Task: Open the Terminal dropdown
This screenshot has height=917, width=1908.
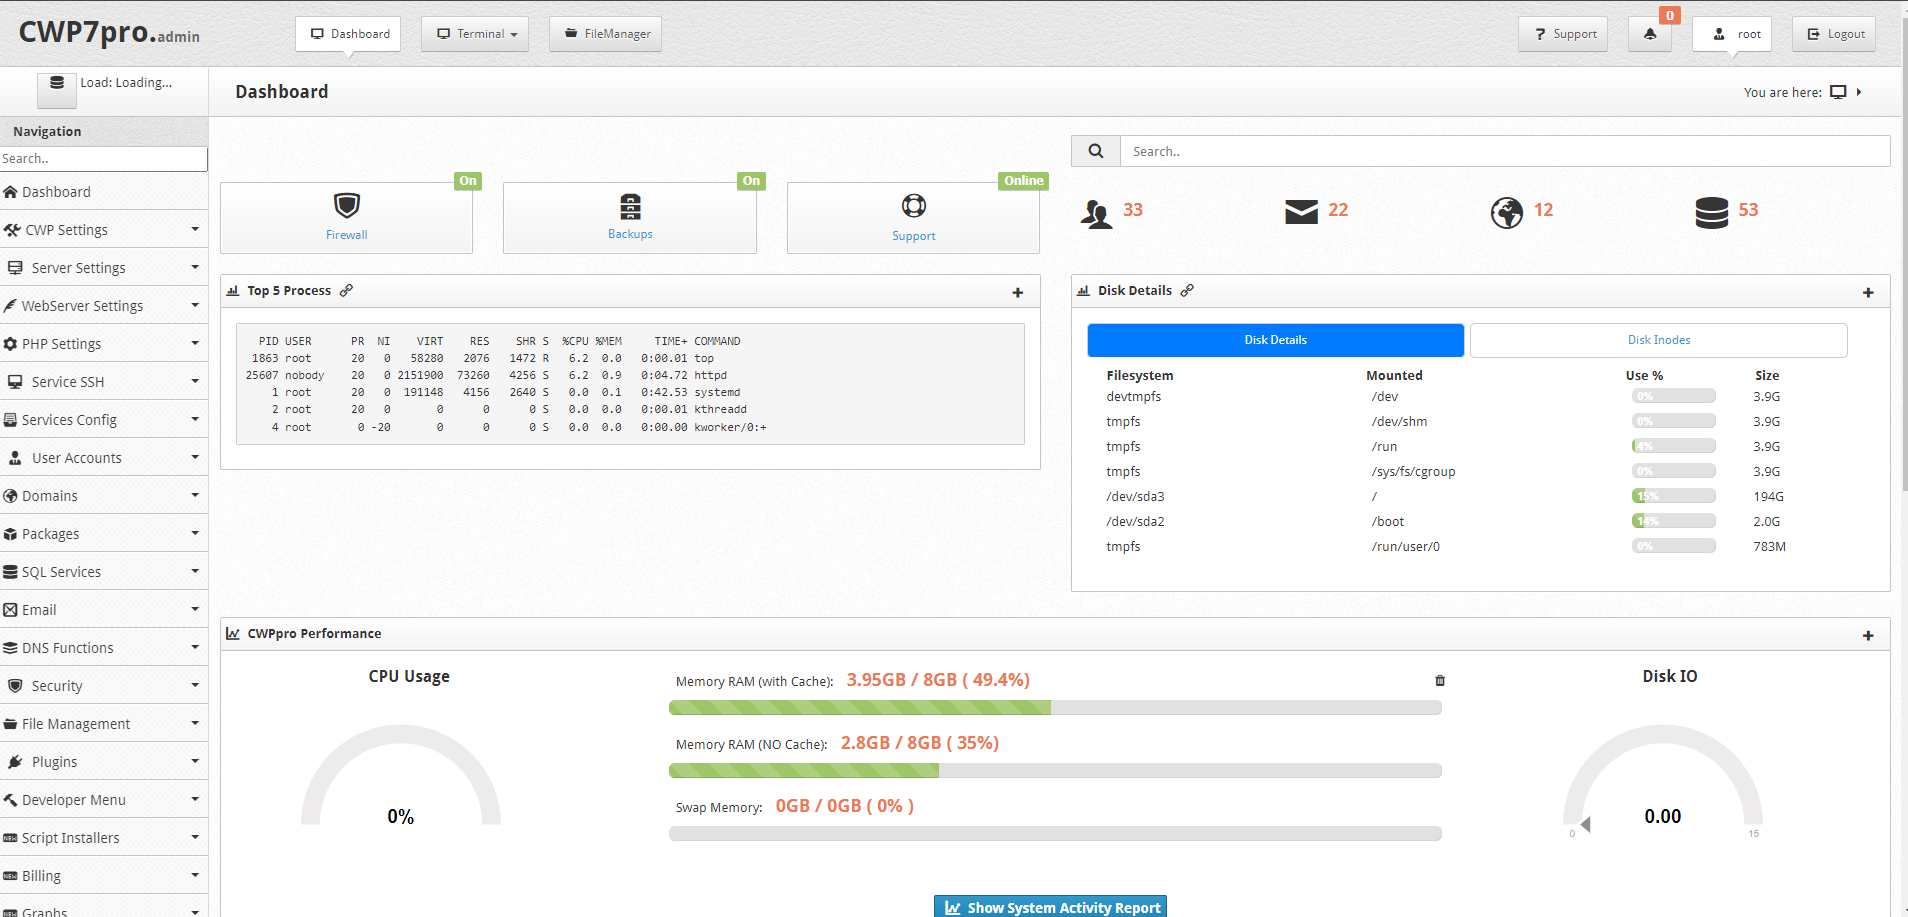Action: coord(475,34)
